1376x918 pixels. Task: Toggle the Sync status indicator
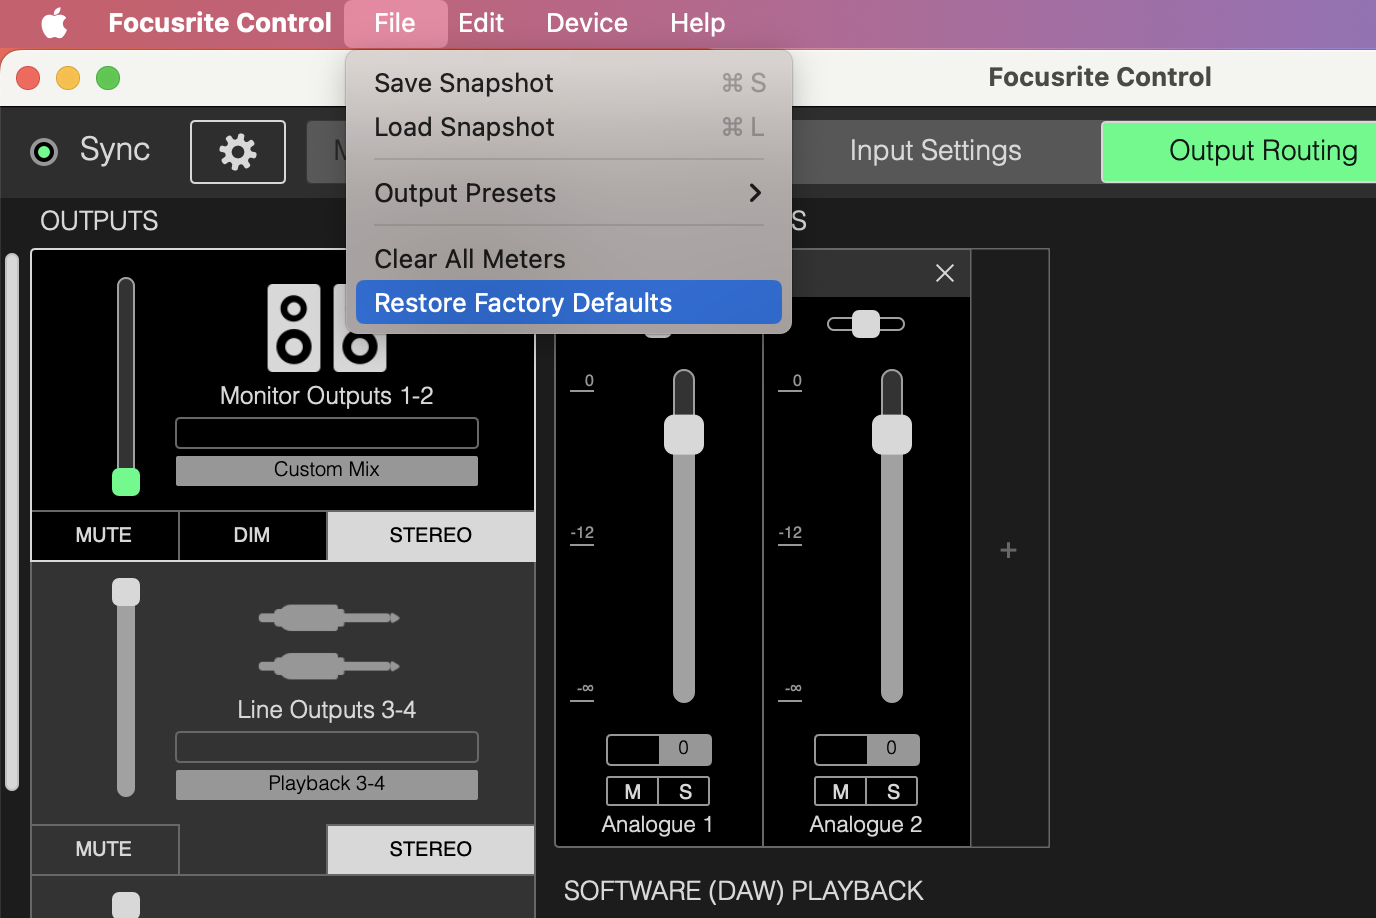point(44,152)
